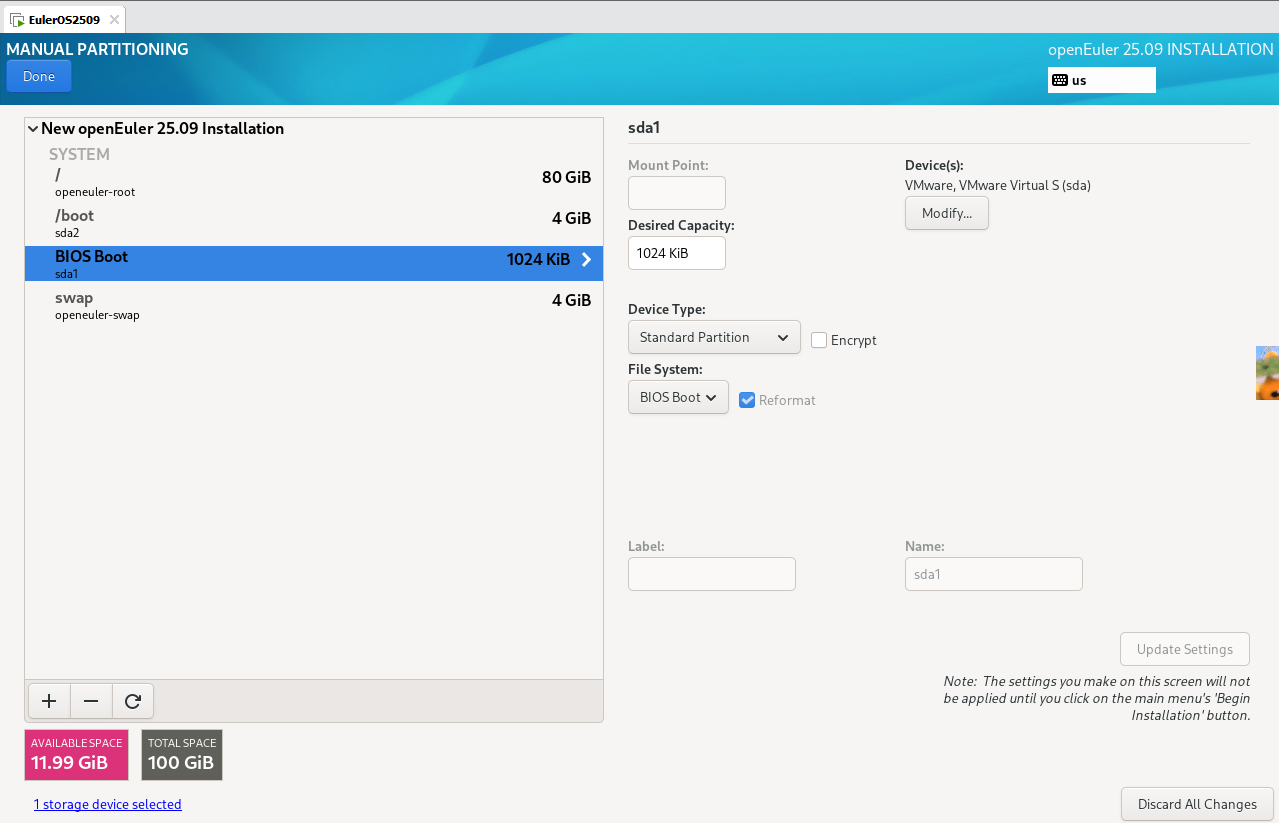Click the Label input field
This screenshot has width=1279, height=823.
(x=712, y=574)
